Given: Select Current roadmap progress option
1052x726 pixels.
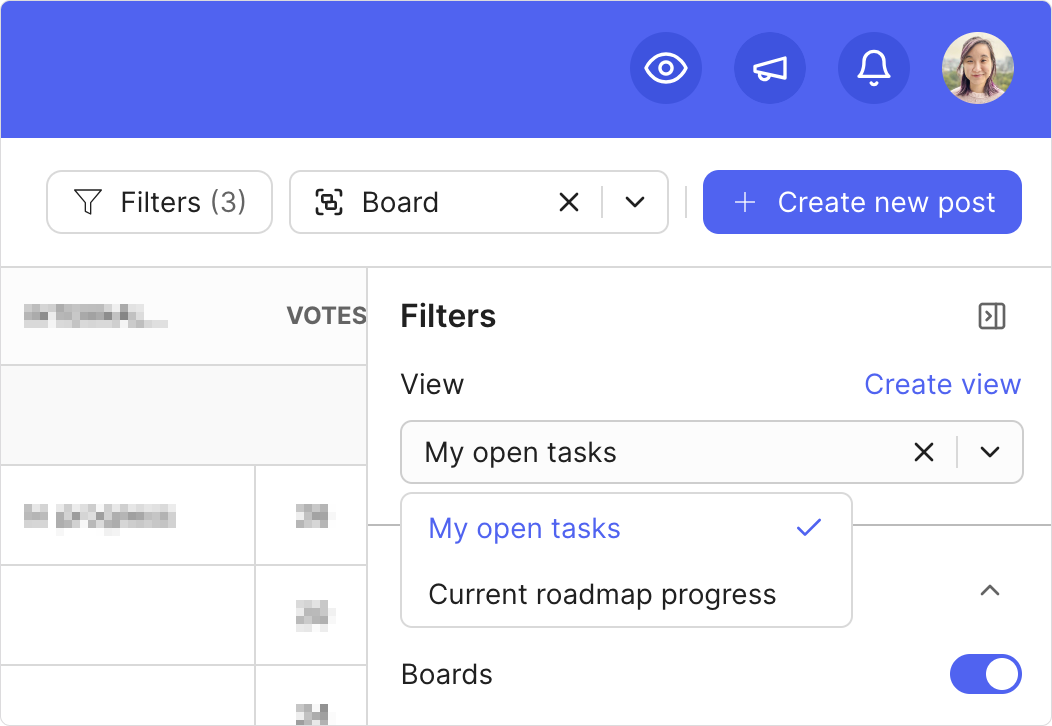Looking at the screenshot, I should pyautogui.click(x=602, y=595).
